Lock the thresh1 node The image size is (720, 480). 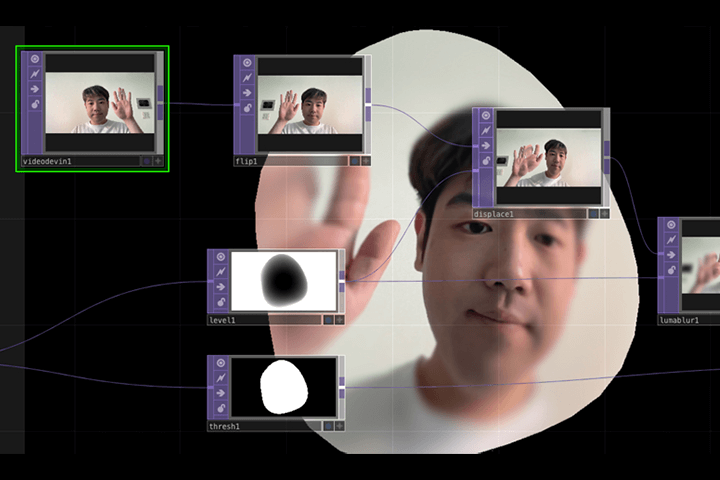click(219, 407)
